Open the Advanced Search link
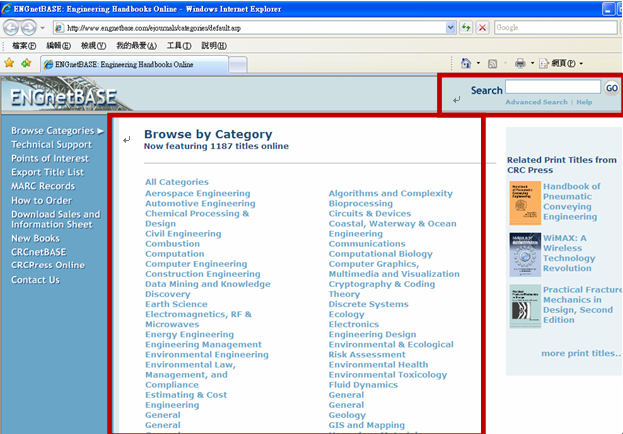The width and height of the screenshot is (623, 434). pyautogui.click(x=536, y=102)
